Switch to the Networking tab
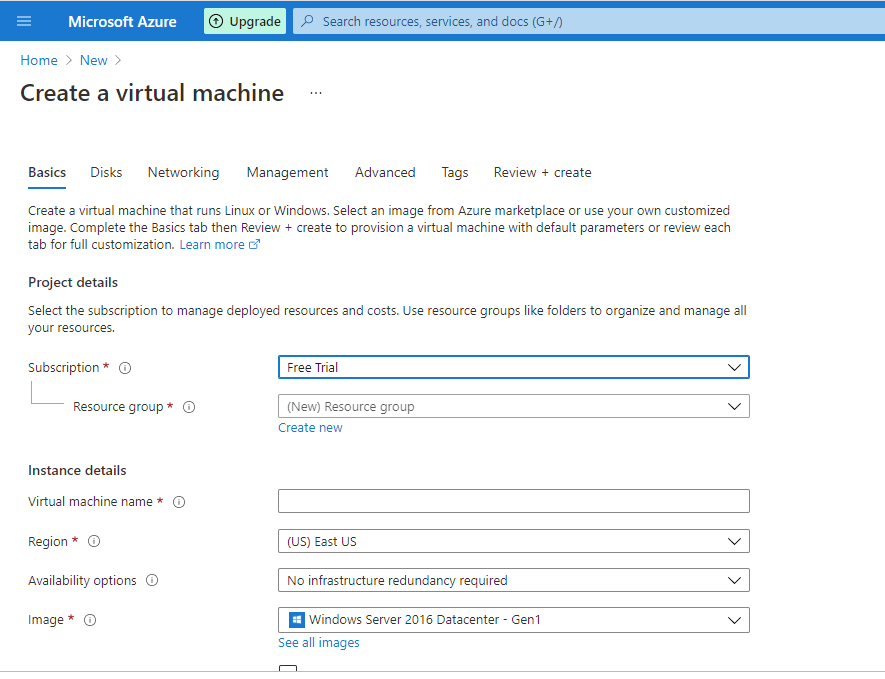Image resolution: width=885 pixels, height=679 pixels. pos(183,172)
